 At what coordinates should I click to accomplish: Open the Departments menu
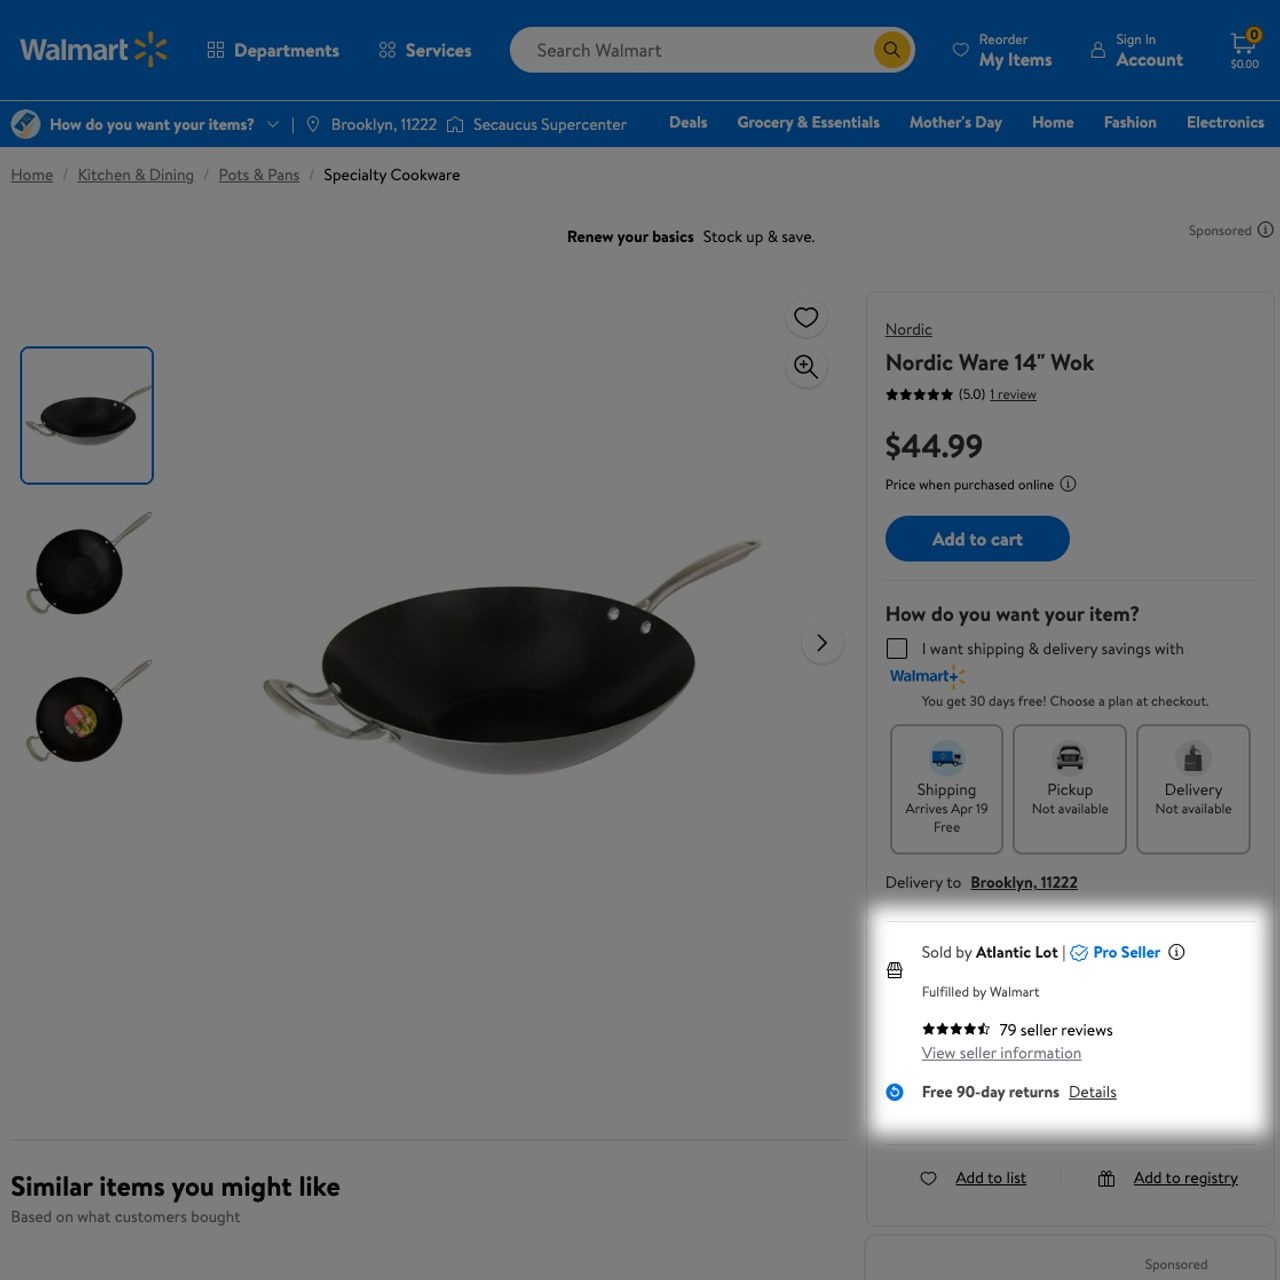[273, 50]
